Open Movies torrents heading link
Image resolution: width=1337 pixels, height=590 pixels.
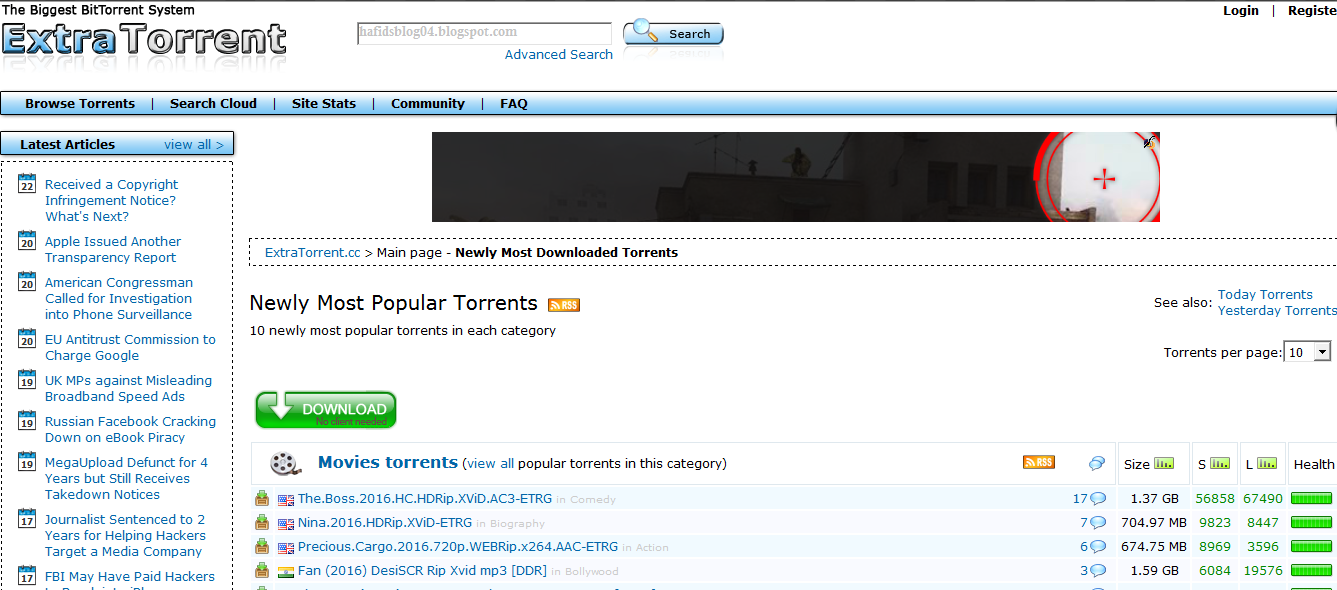(x=388, y=462)
